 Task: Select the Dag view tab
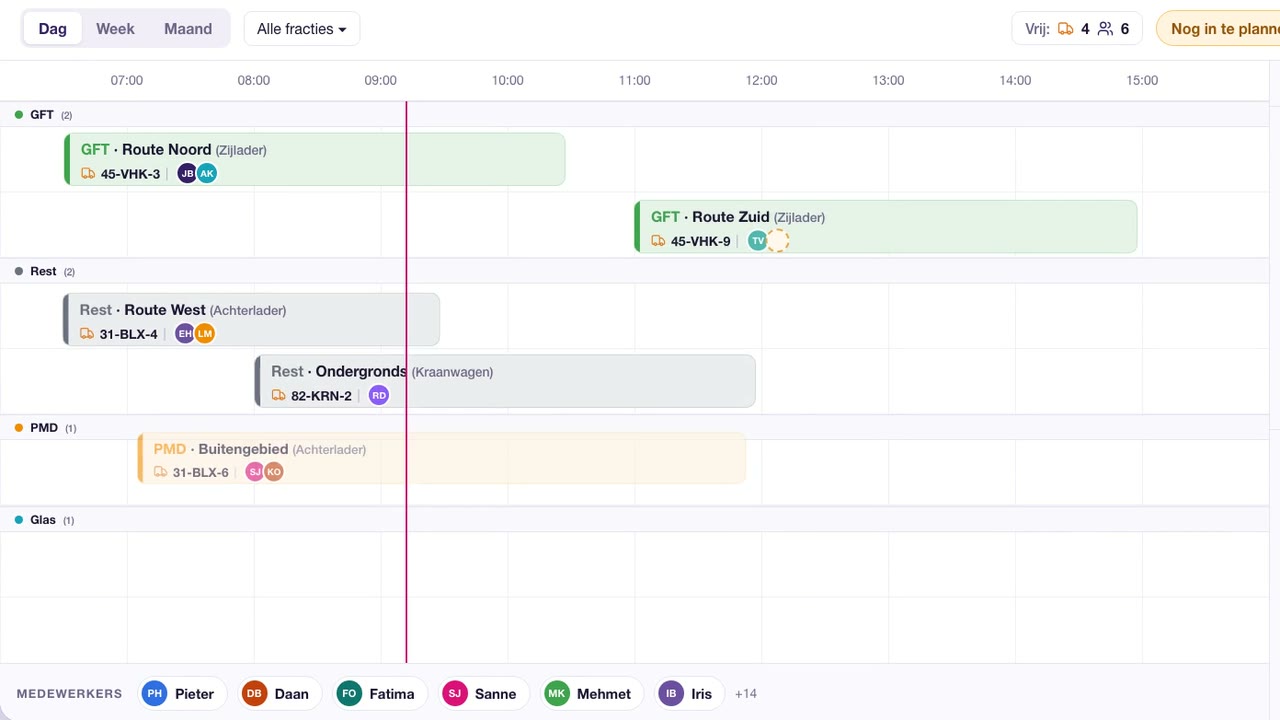53,29
